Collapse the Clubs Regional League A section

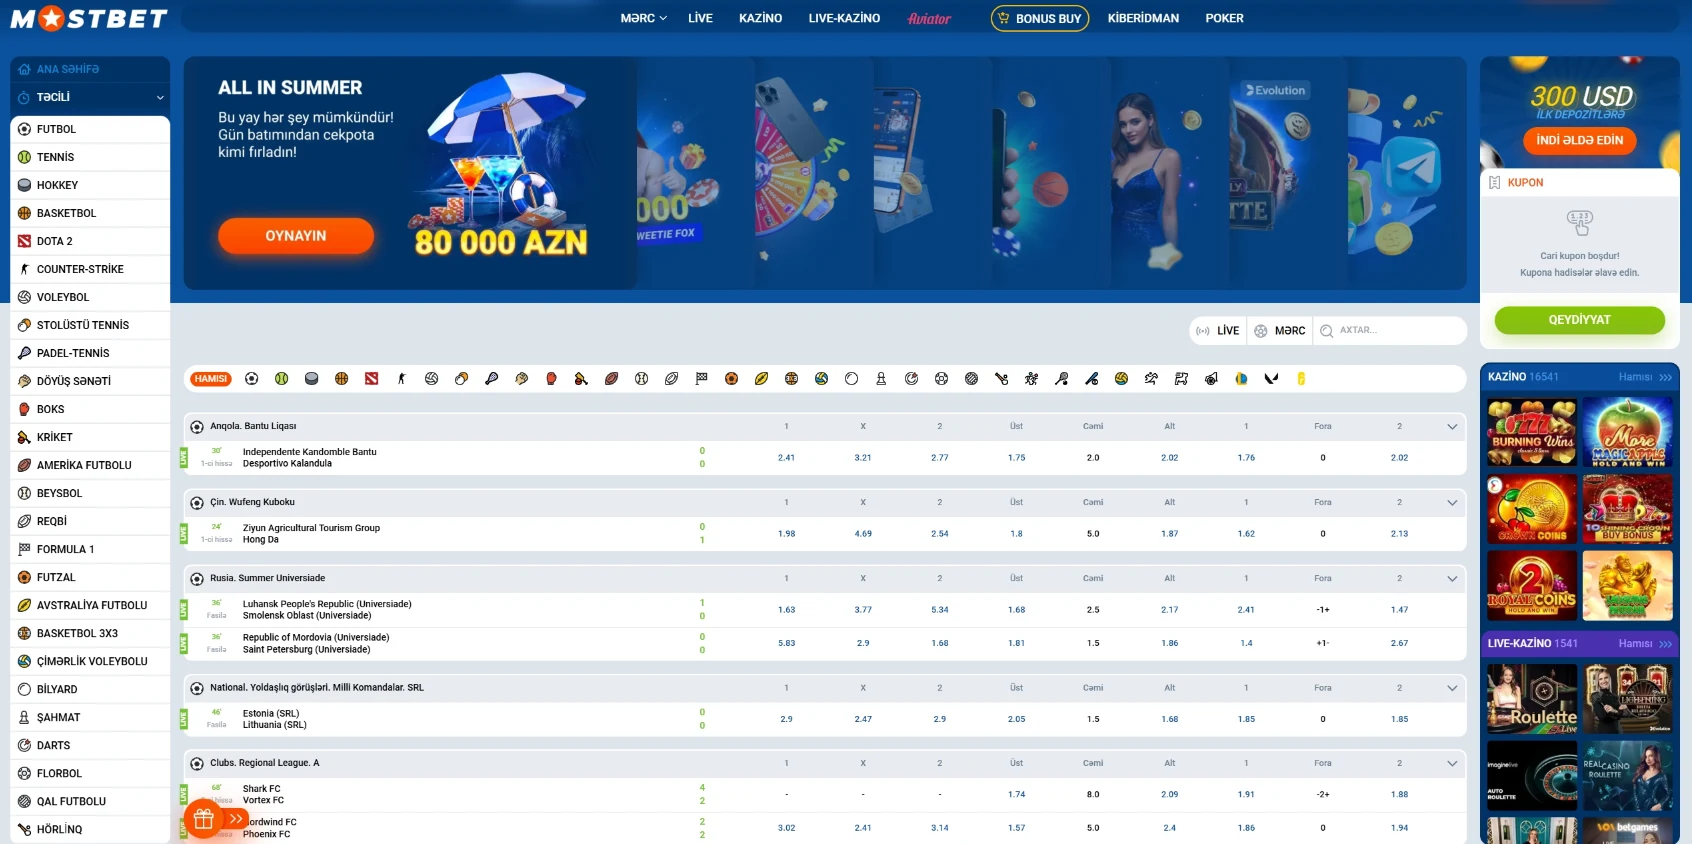click(x=1452, y=764)
